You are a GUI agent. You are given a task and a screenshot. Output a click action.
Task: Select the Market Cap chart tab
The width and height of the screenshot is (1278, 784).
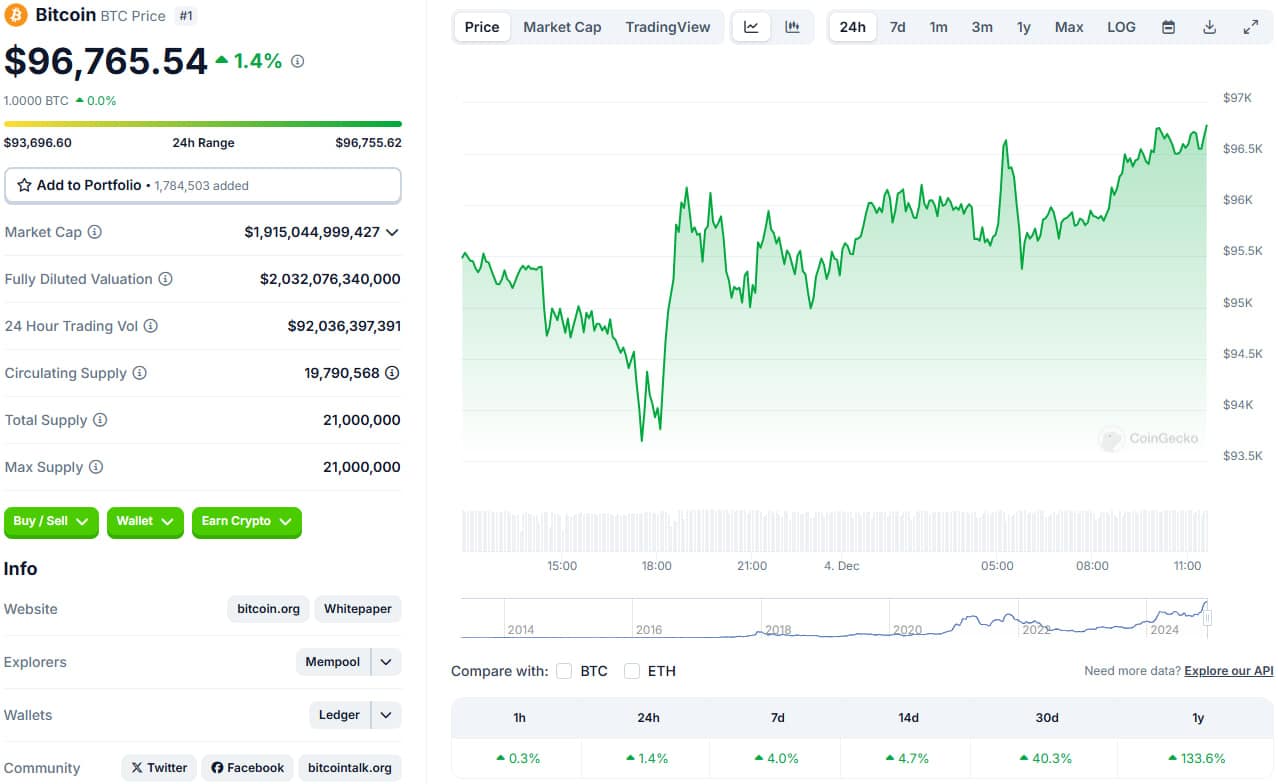tap(562, 27)
